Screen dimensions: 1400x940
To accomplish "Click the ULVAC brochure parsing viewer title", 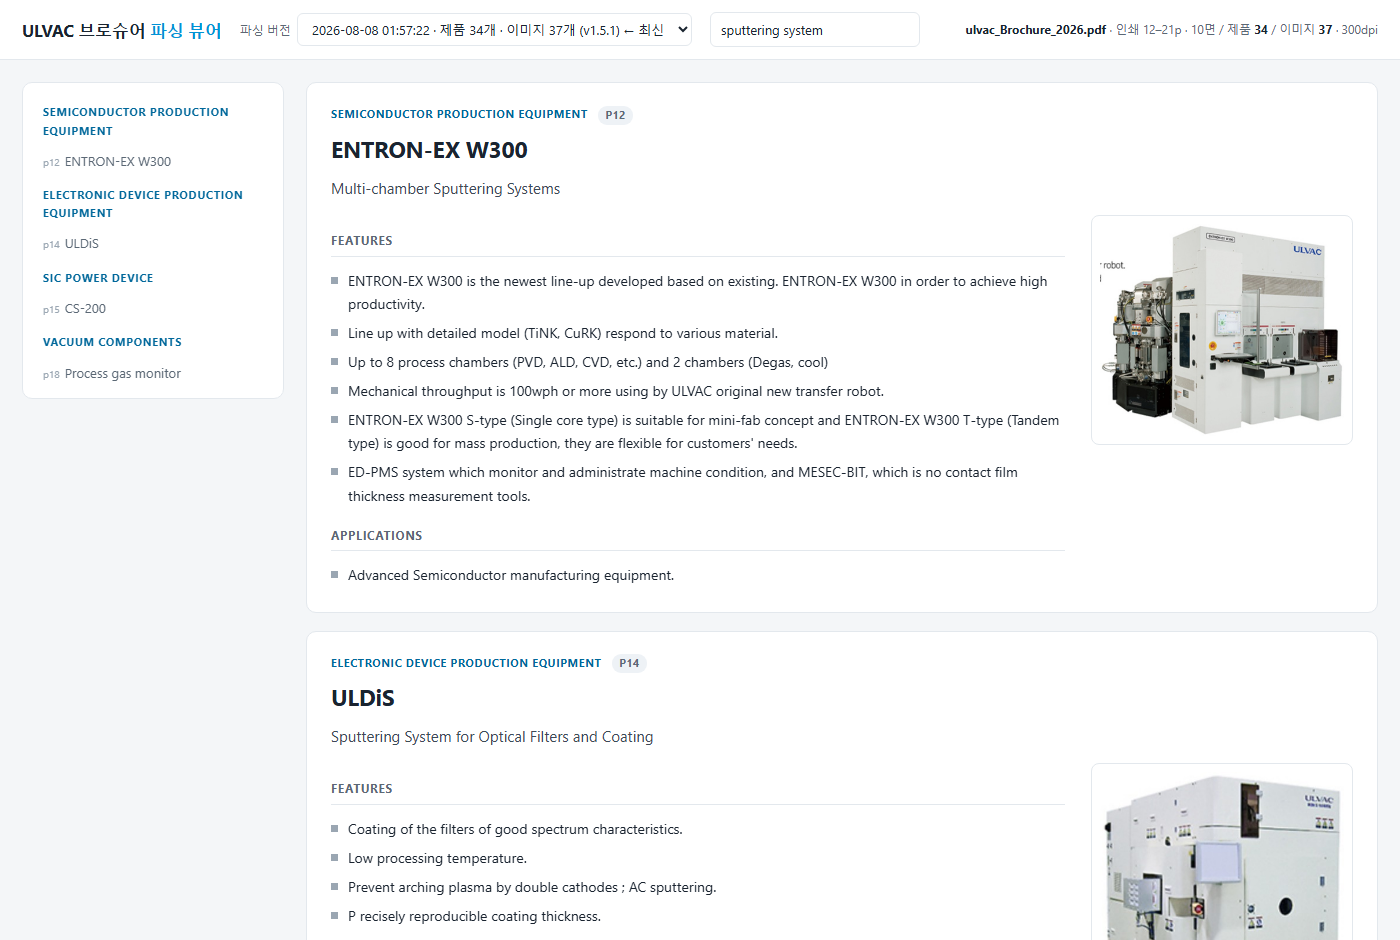I will tap(122, 30).
